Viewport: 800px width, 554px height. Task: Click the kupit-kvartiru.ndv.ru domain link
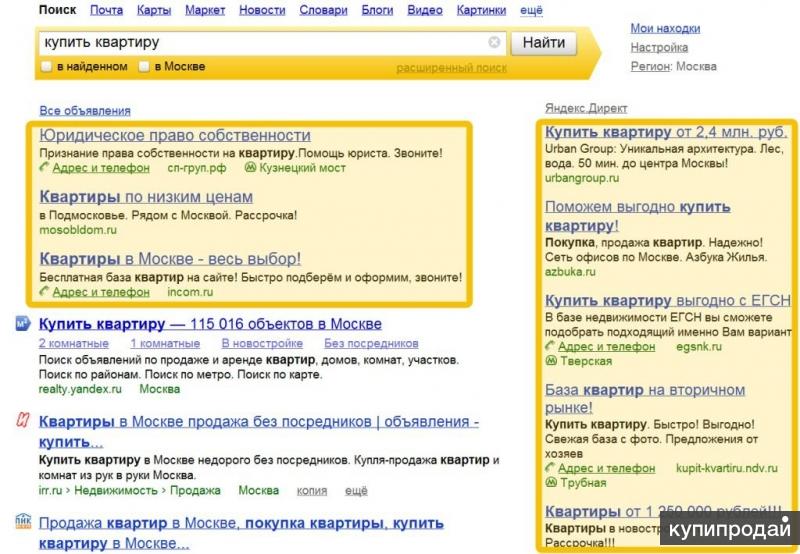click(x=727, y=468)
